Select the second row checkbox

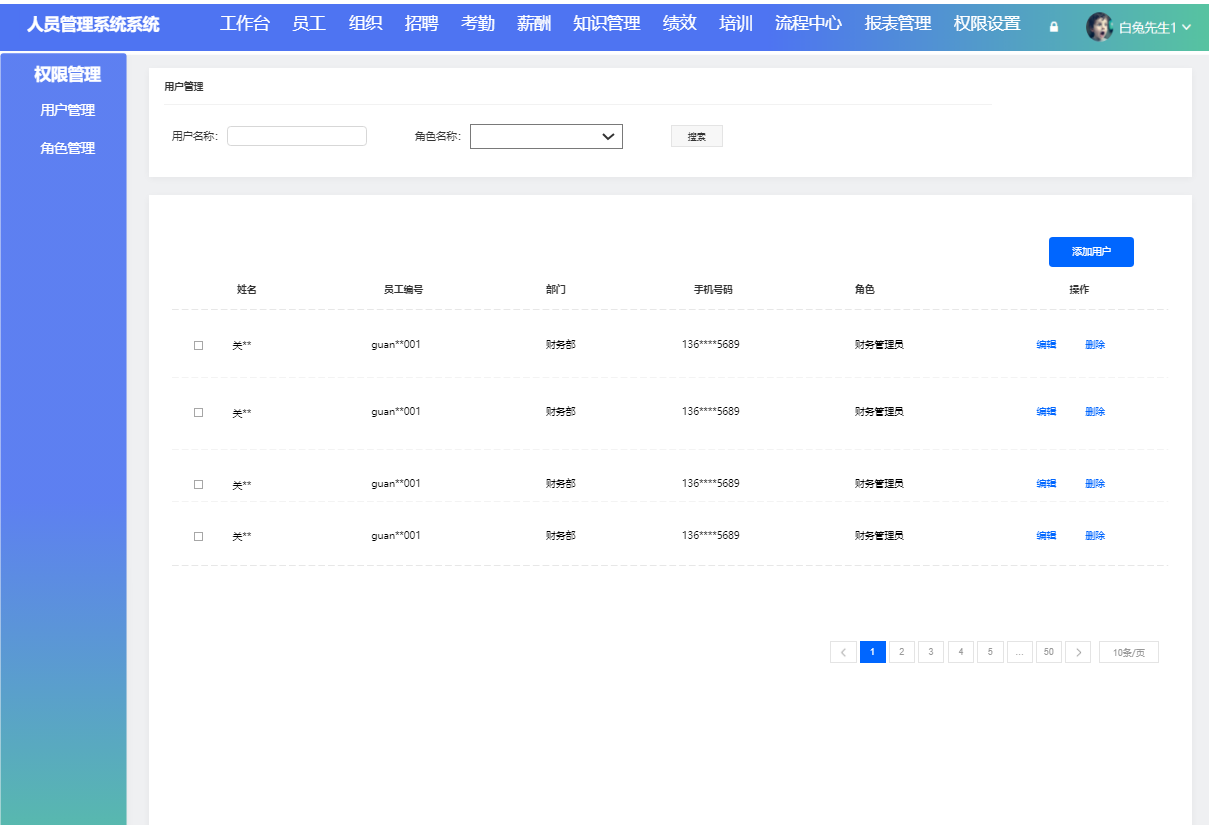pos(198,412)
